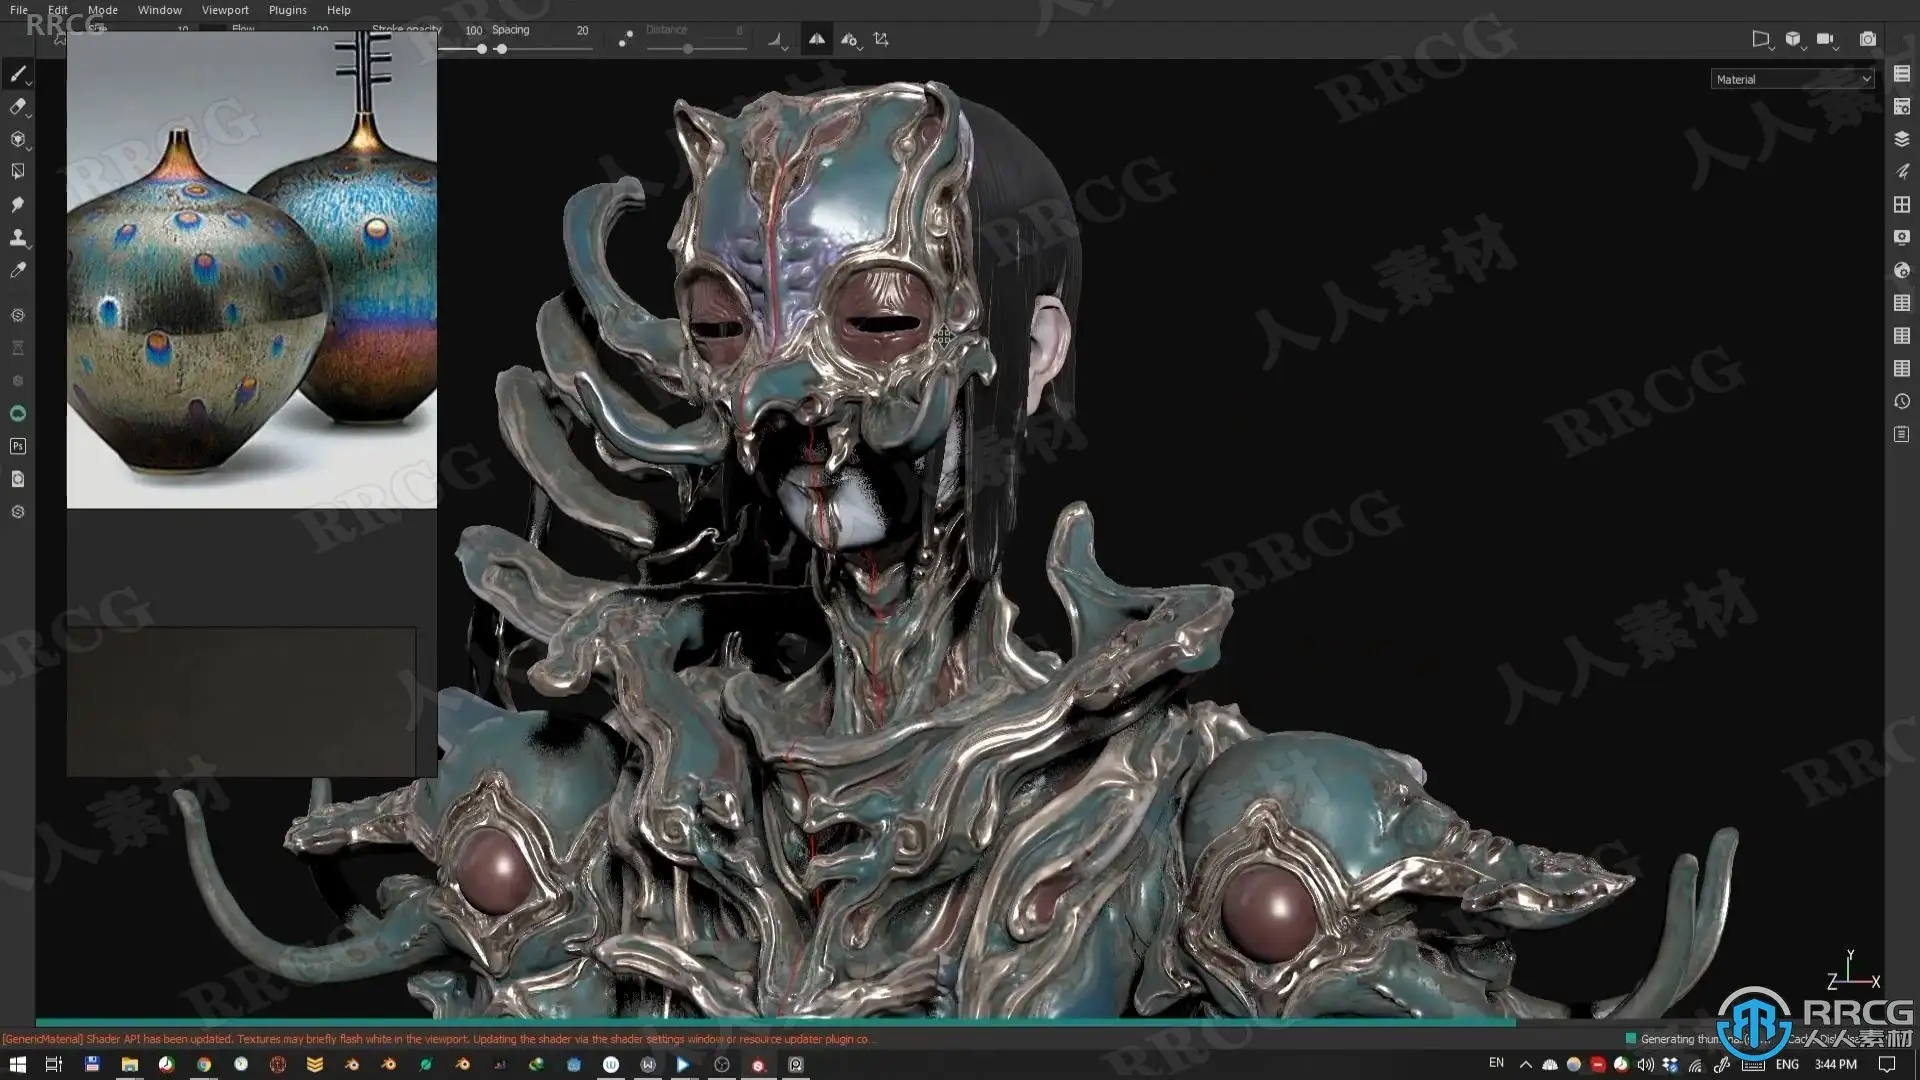This screenshot has height=1080, width=1920.
Task: Expand the 3D cube view mode dropdown
Action: [x=1794, y=40]
